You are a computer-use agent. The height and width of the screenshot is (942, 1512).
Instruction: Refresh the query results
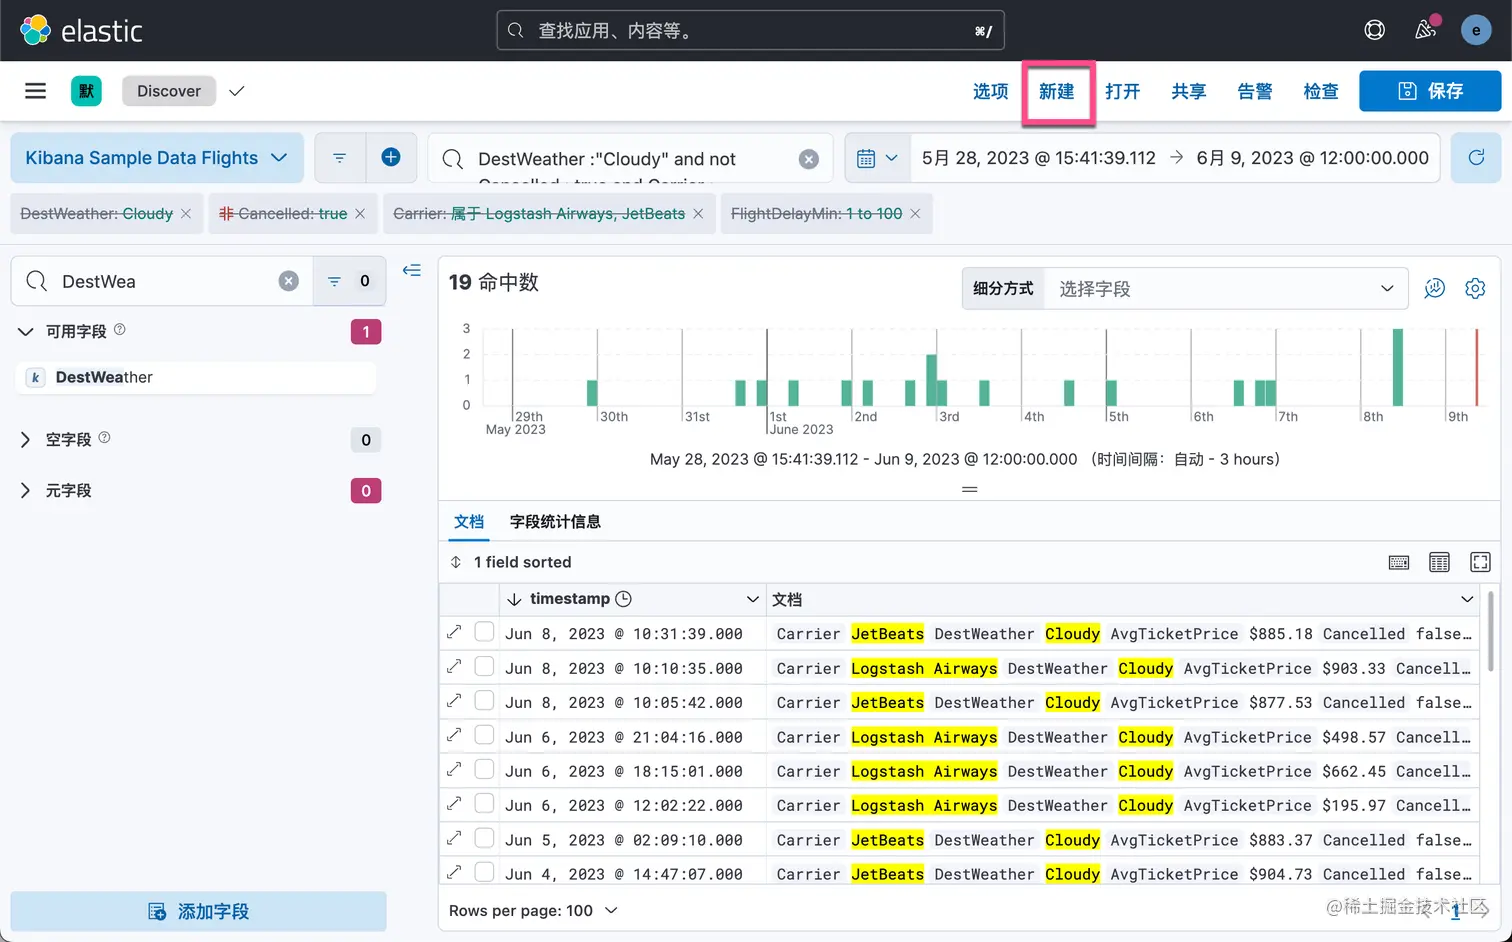click(1476, 158)
